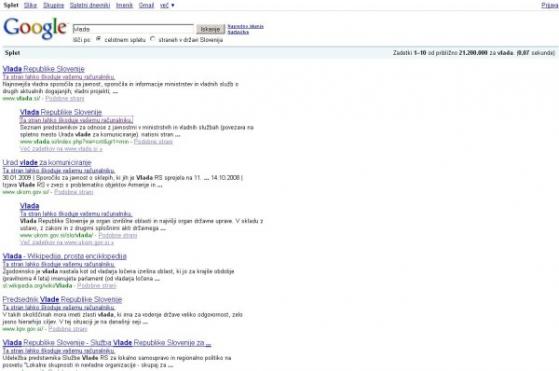Open the Napredno iskanje link
This screenshot has height=371, width=559.
(246, 26)
